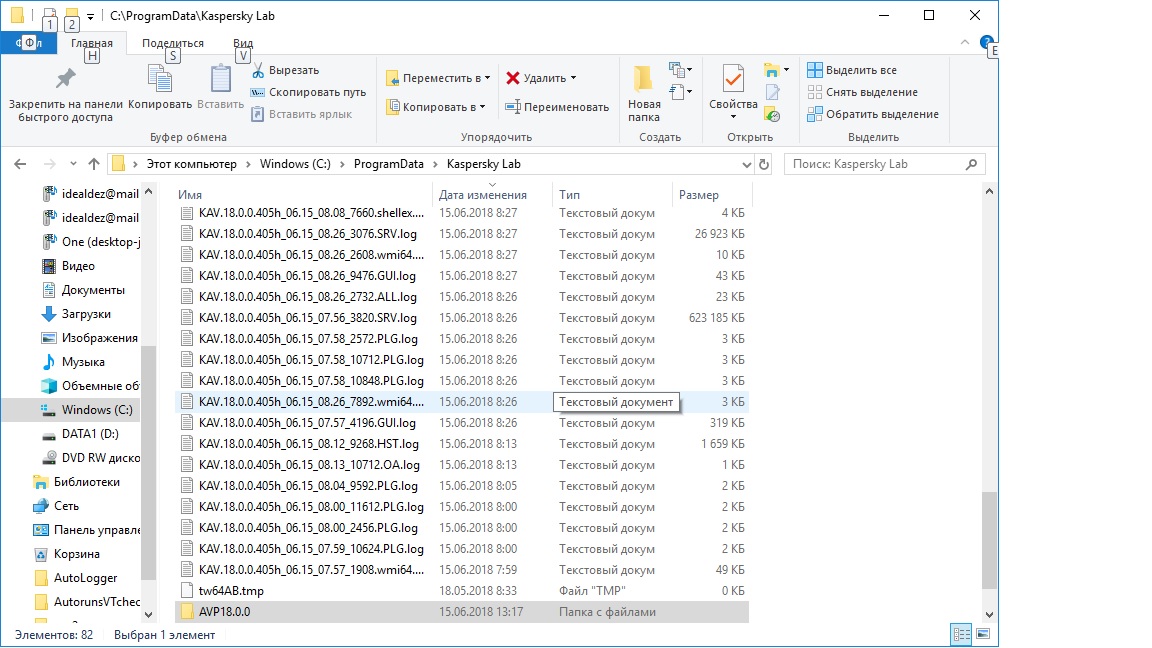Click the Kaspersky Lab search field
Viewport: 1152px width, 648px height.
884,164
